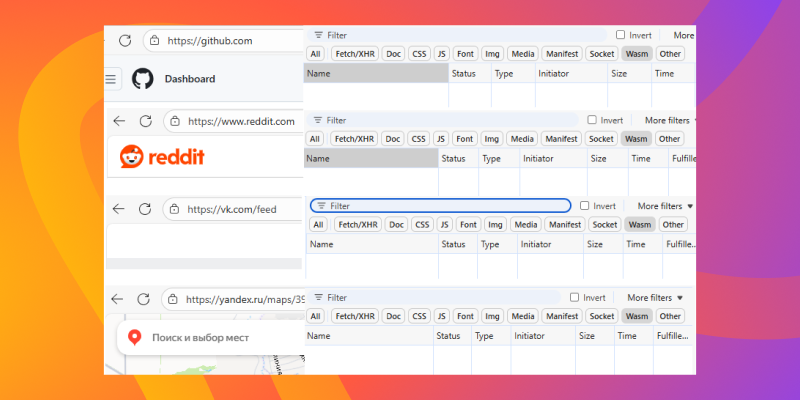Click the red Yandex Maps location pin
This screenshot has width=800, height=400.
135,337
